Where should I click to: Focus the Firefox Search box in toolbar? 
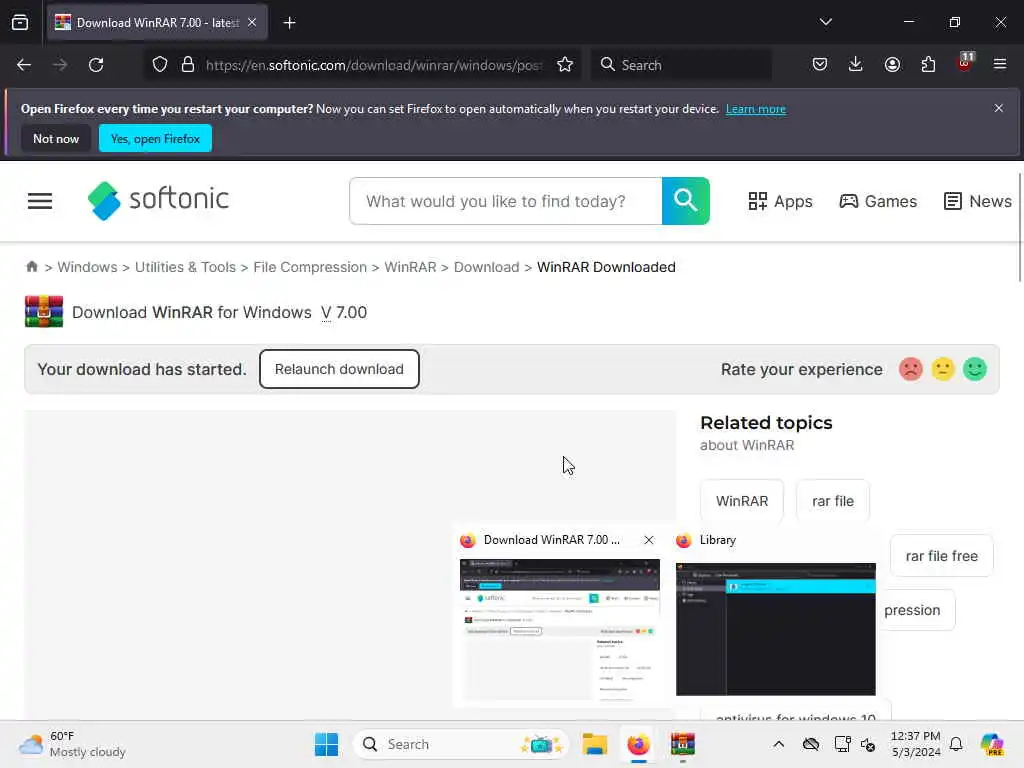coord(681,65)
